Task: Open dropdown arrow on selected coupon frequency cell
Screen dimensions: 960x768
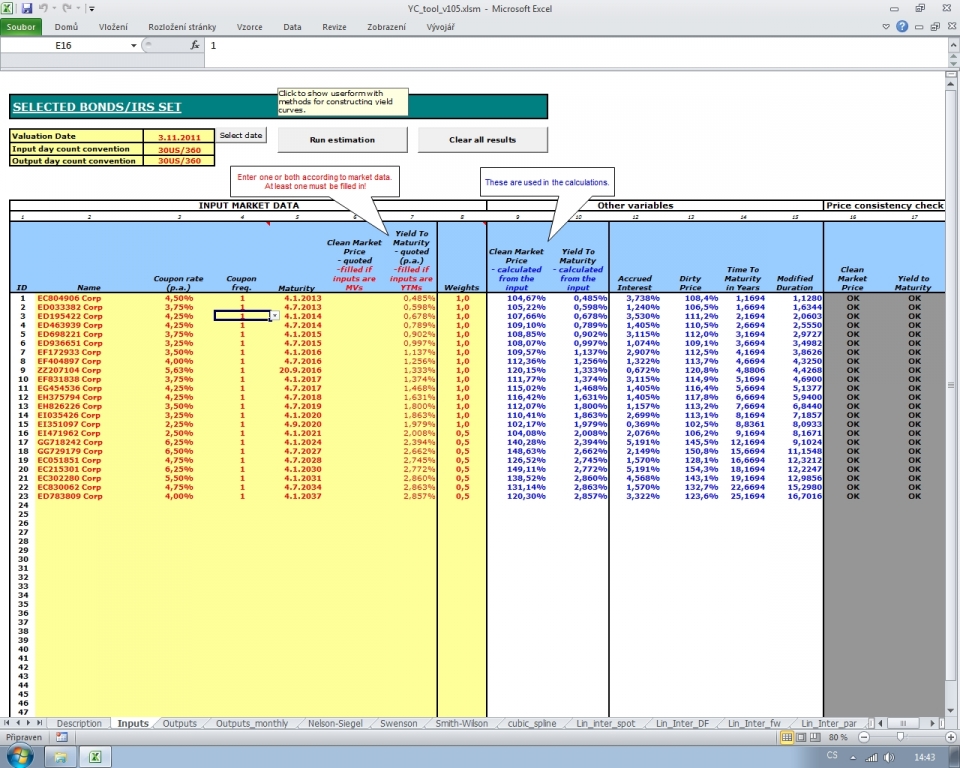Action: coord(274,316)
